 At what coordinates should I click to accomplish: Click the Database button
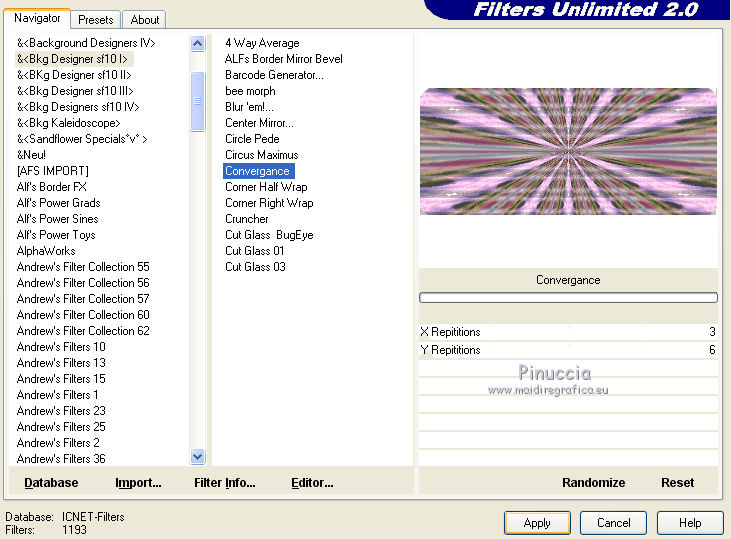(x=51, y=483)
